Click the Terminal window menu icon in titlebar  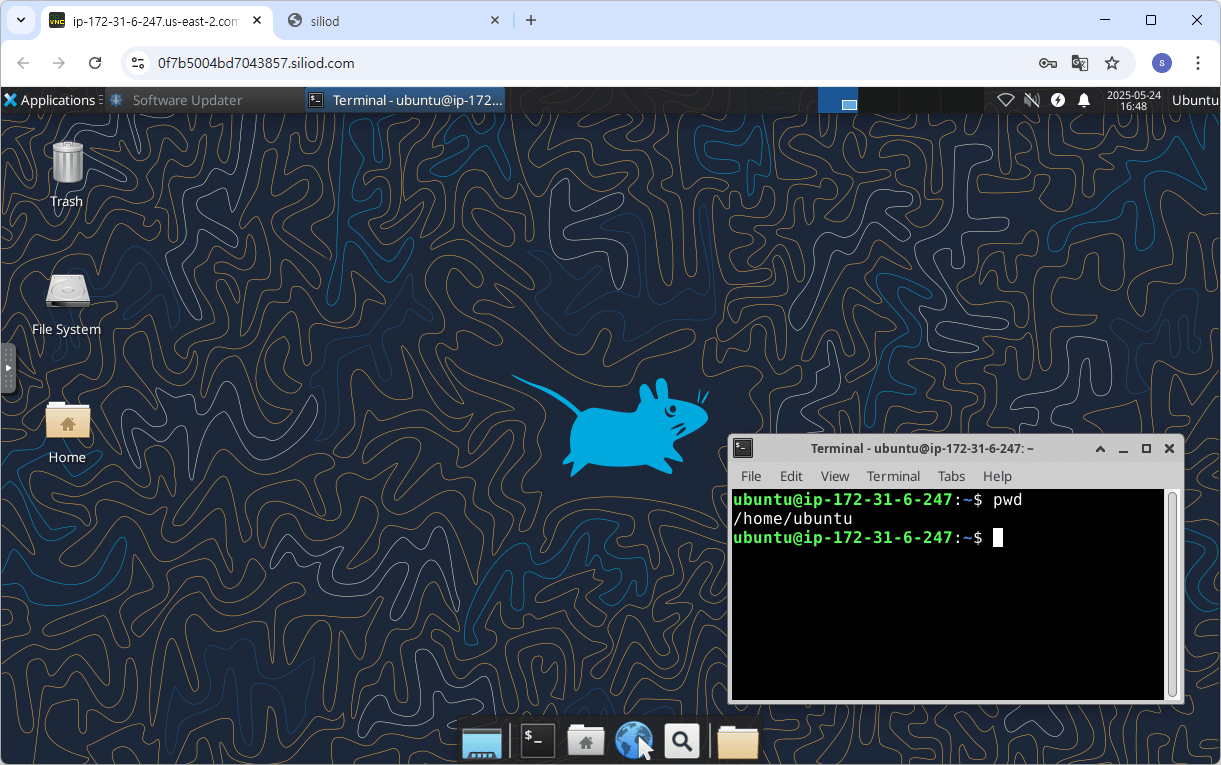click(x=742, y=448)
